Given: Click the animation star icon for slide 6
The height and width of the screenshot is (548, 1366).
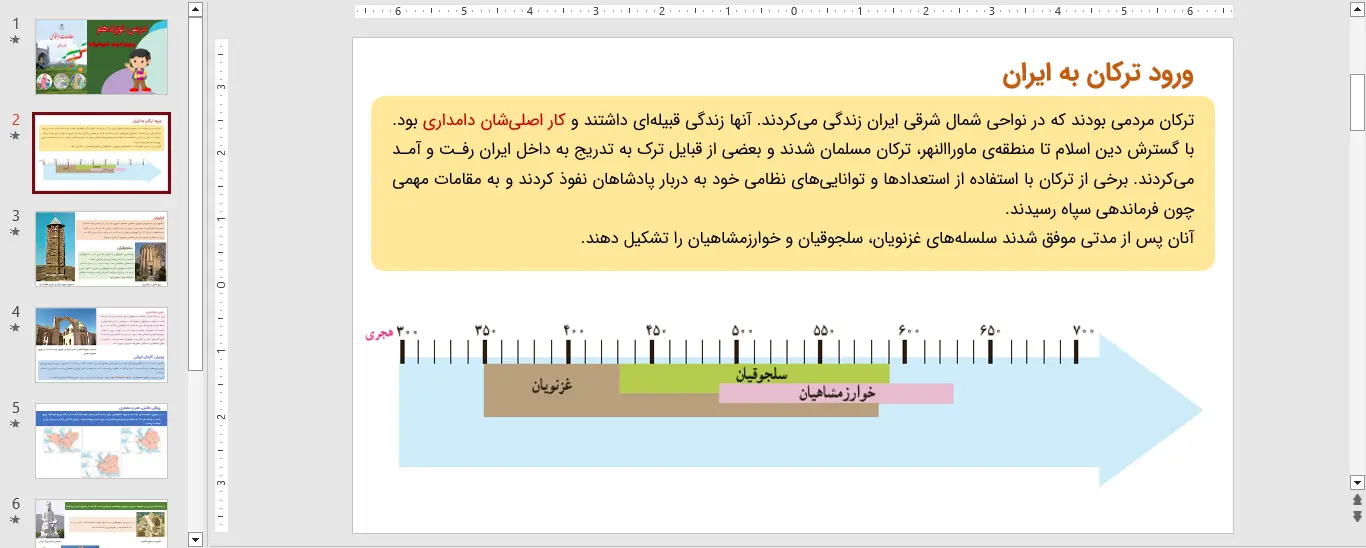Looking at the screenshot, I should click(15, 520).
